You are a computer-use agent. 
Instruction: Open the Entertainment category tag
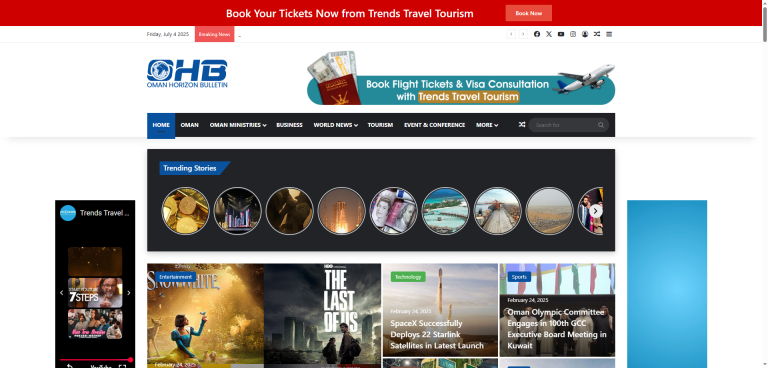tap(175, 277)
